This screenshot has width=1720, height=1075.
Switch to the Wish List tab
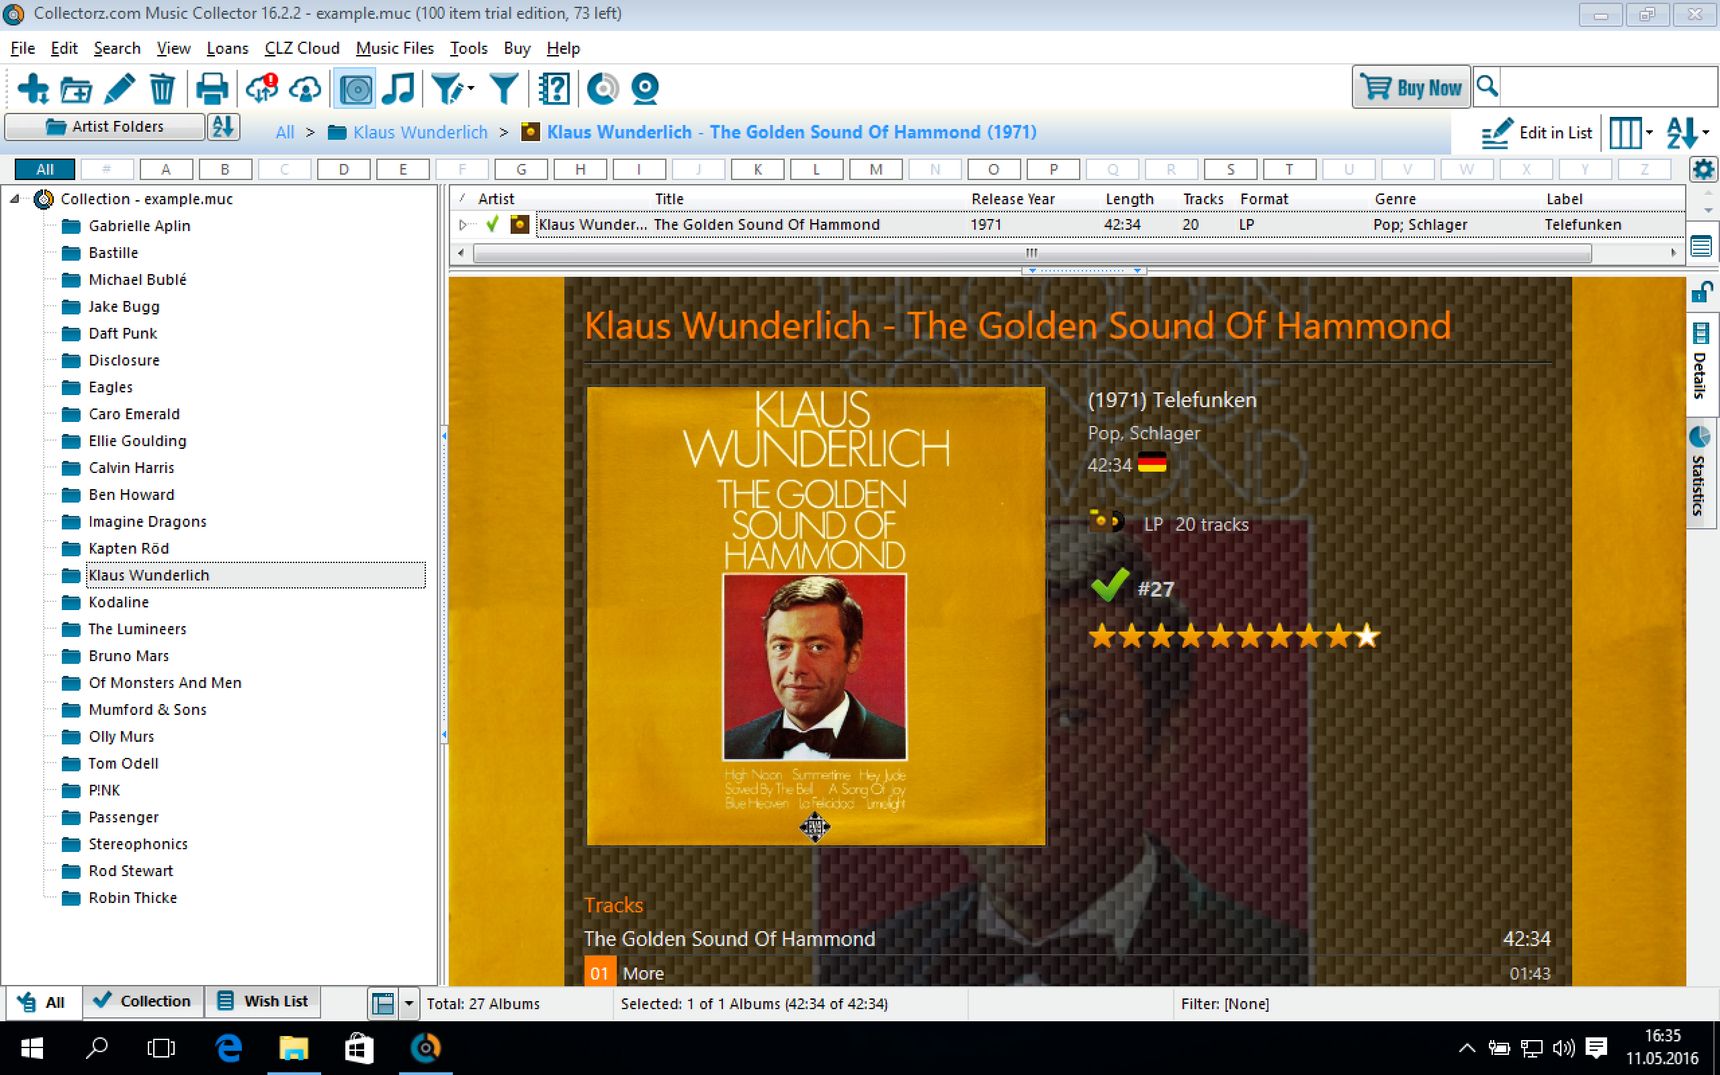[x=263, y=1001]
